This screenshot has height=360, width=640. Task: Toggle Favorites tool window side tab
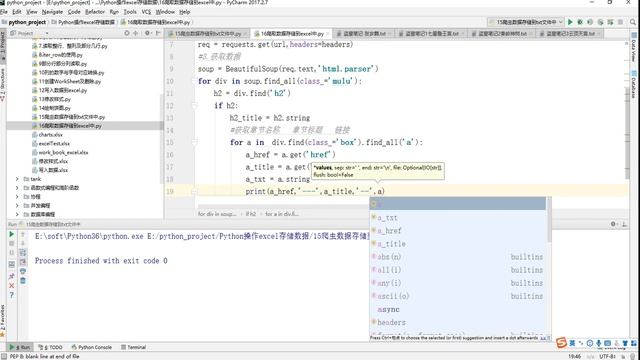click(x=3, y=320)
